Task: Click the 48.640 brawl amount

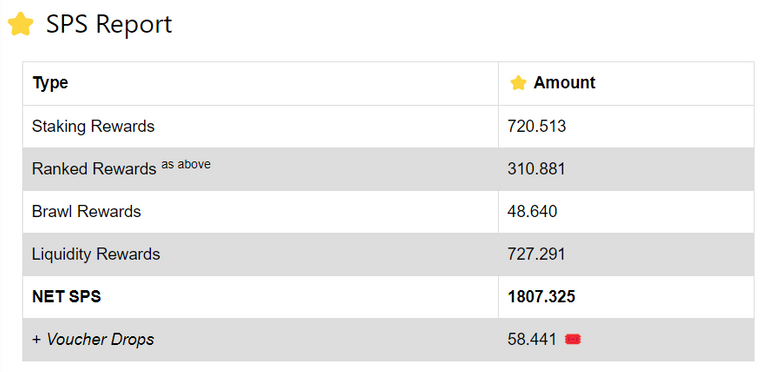Action: coord(532,211)
